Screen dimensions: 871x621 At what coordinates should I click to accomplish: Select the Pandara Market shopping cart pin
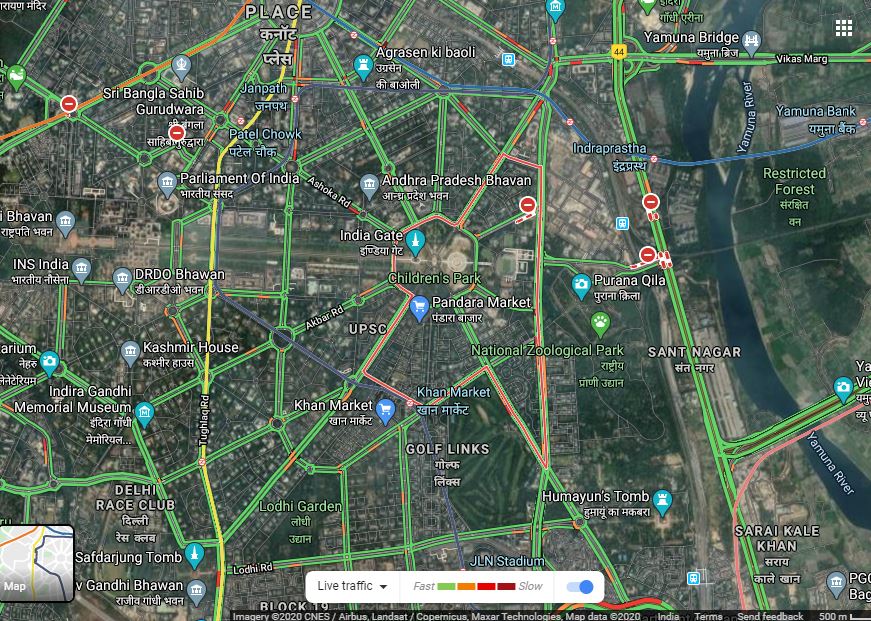point(419,309)
